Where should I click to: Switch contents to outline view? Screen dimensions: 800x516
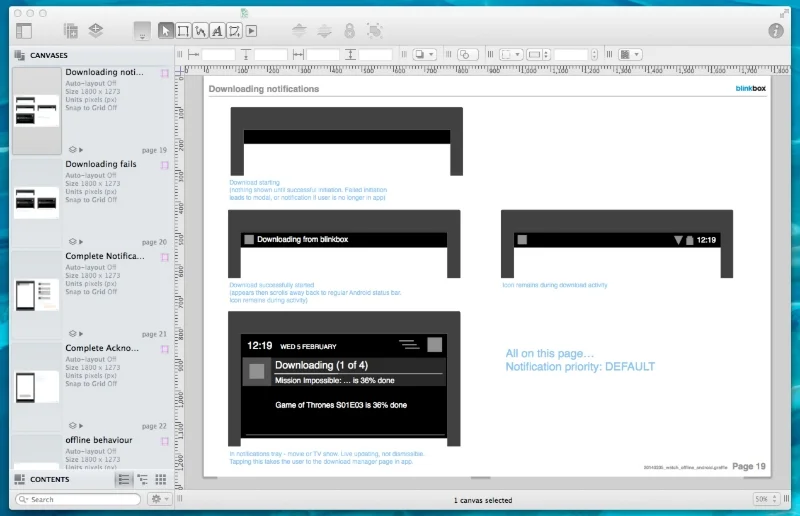click(x=143, y=479)
